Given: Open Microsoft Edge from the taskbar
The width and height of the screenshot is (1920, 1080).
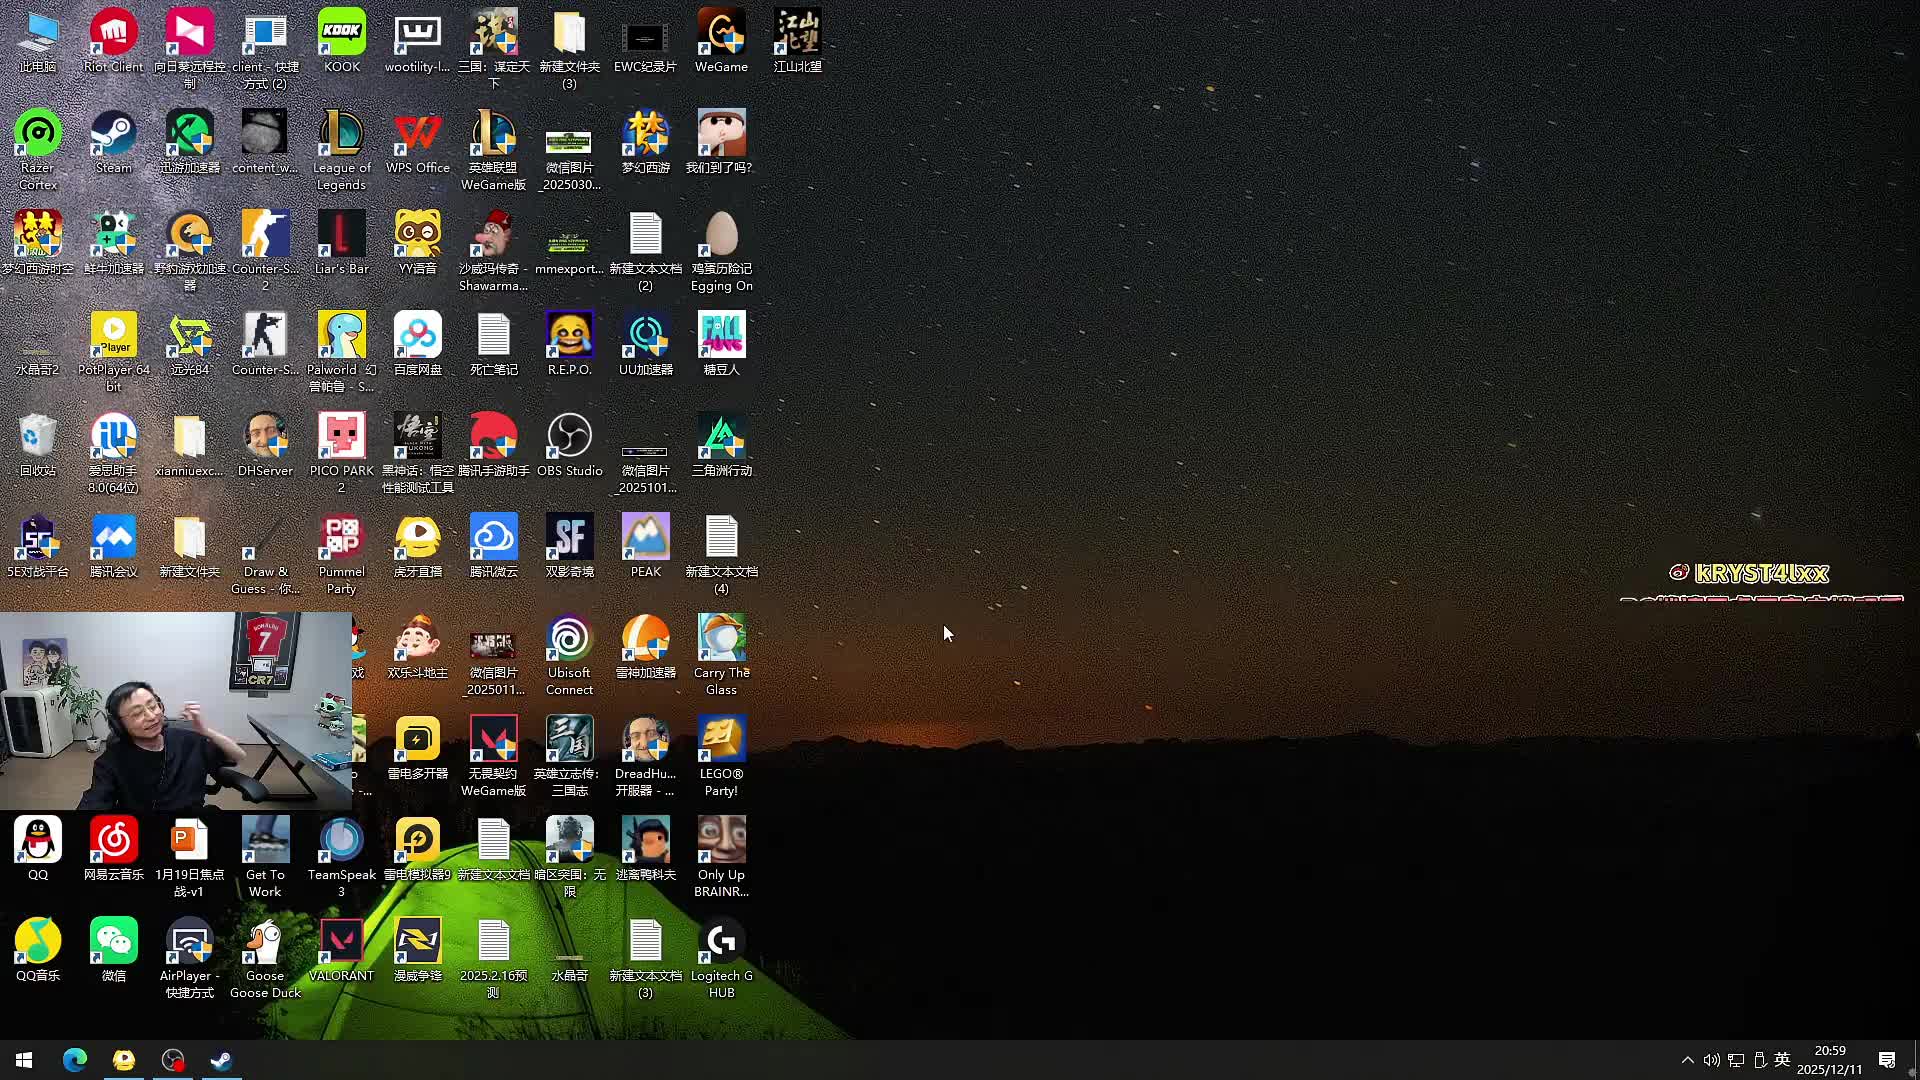Looking at the screenshot, I should pyautogui.click(x=75, y=1060).
